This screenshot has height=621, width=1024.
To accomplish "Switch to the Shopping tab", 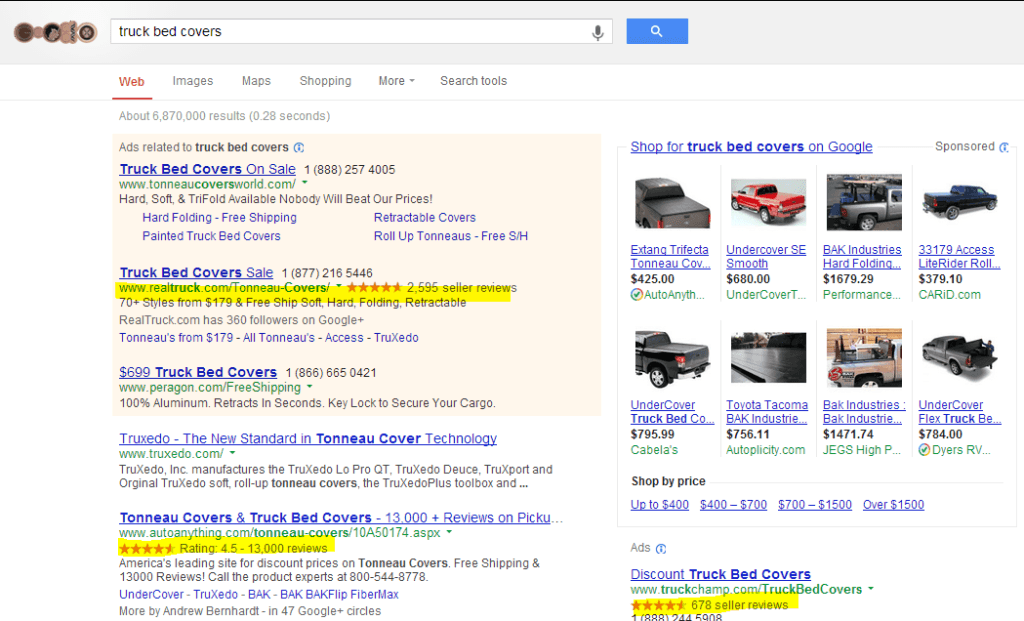I will tap(325, 81).
